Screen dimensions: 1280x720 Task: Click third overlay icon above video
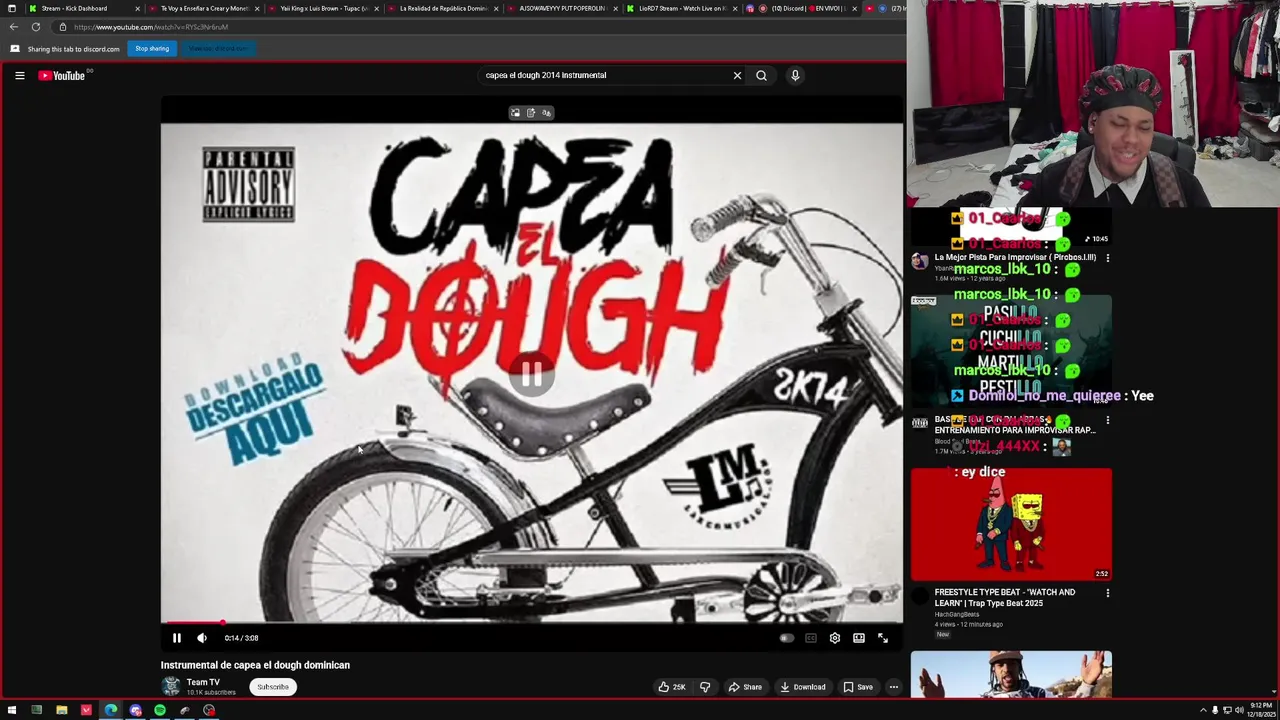546,113
